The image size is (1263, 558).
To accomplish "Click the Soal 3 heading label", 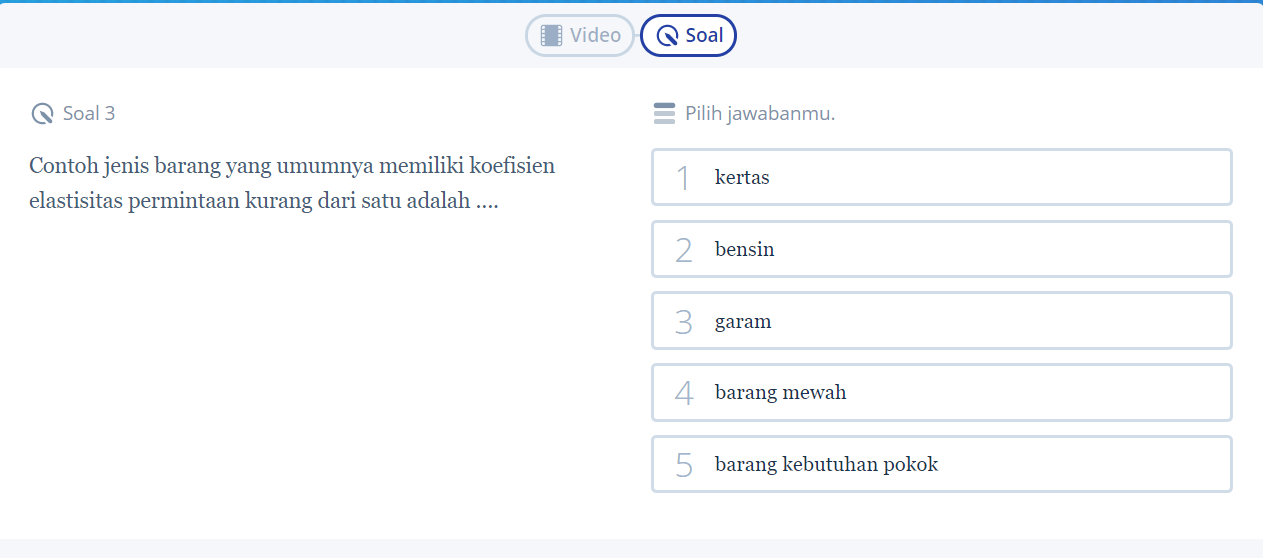I will pyautogui.click(x=89, y=114).
